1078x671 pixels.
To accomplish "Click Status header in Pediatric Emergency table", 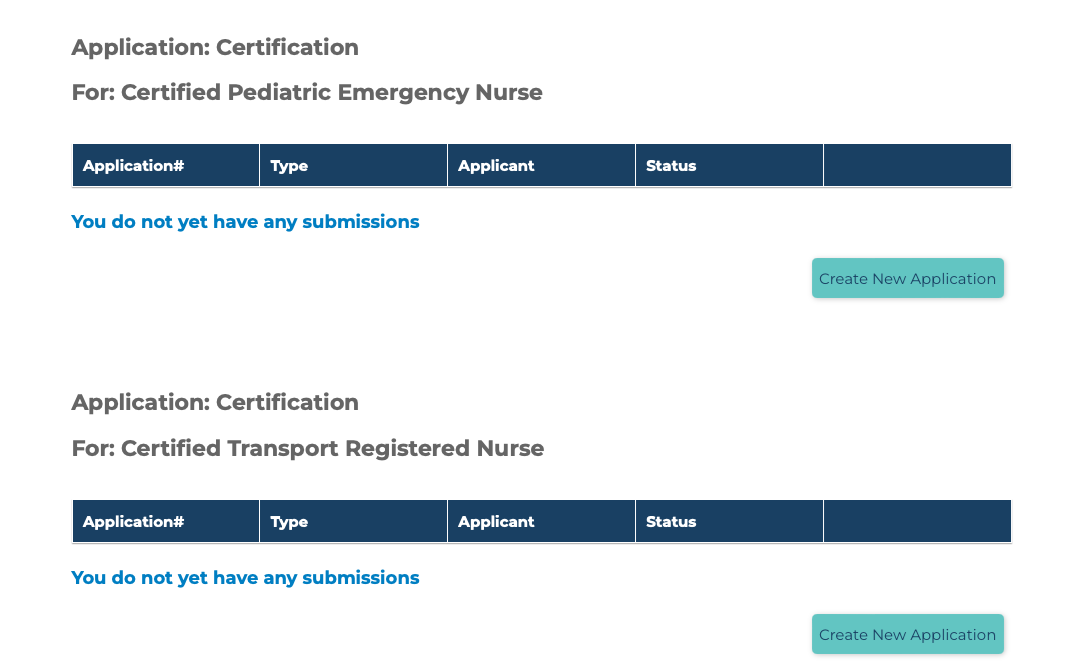I will coord(671,166).
